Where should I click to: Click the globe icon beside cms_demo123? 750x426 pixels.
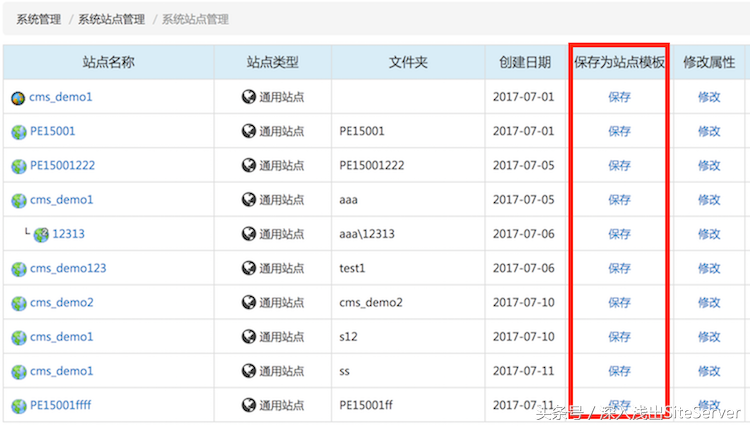point(19,269)
